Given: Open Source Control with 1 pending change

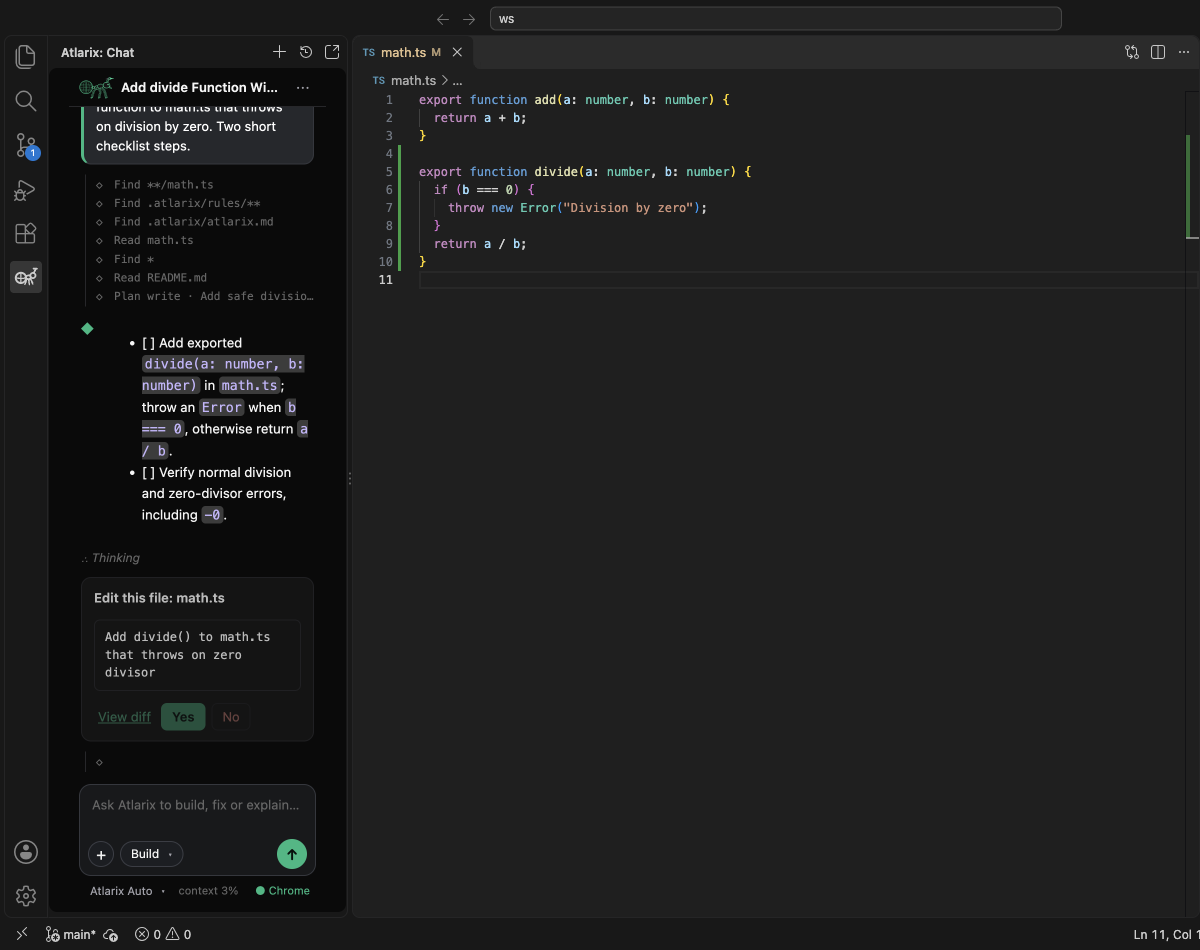Looking at the screenshot, I should coord(26,146).
